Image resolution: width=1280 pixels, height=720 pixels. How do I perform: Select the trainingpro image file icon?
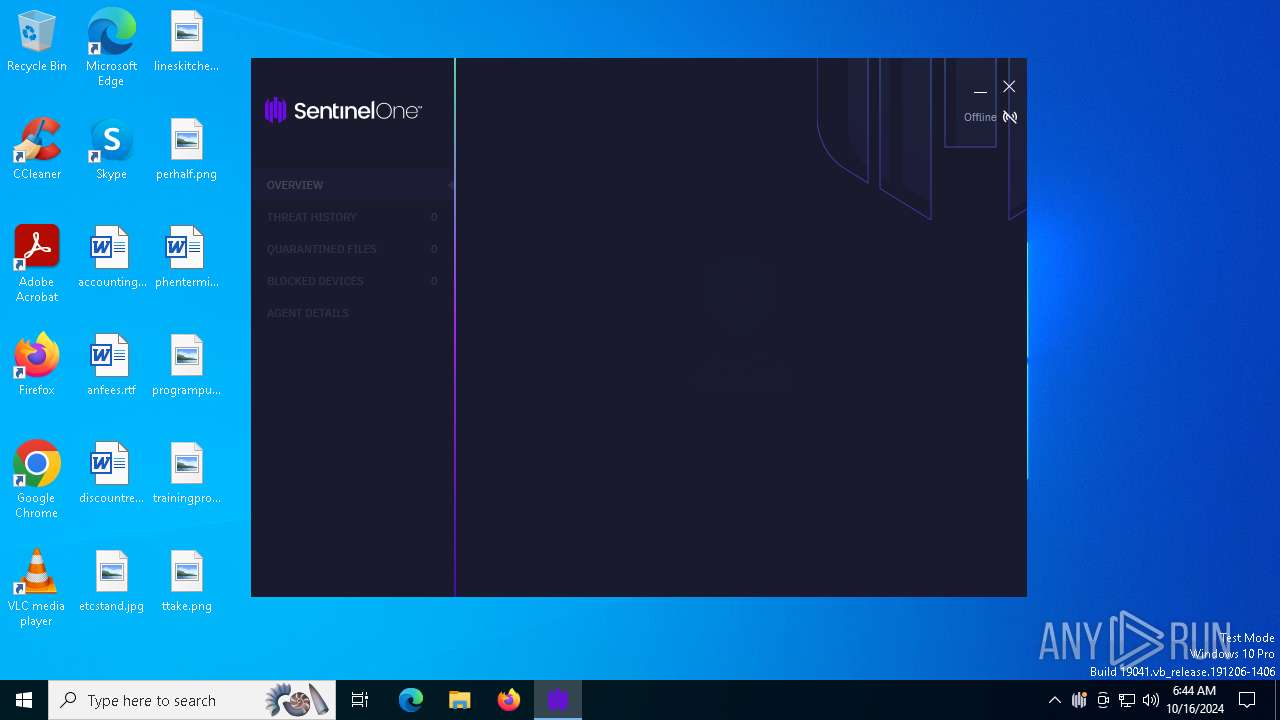point(186,474)
